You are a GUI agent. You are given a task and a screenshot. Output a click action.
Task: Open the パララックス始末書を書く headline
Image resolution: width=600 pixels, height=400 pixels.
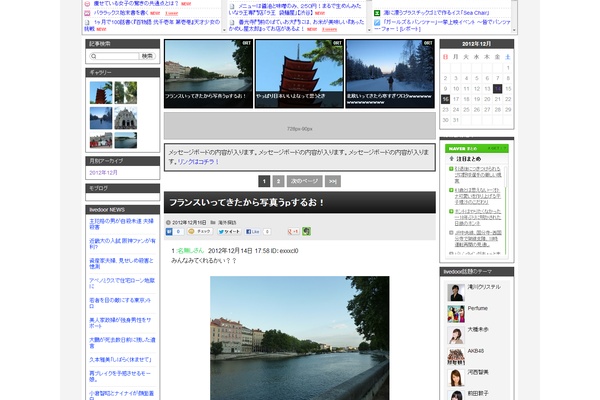point(121,13)
